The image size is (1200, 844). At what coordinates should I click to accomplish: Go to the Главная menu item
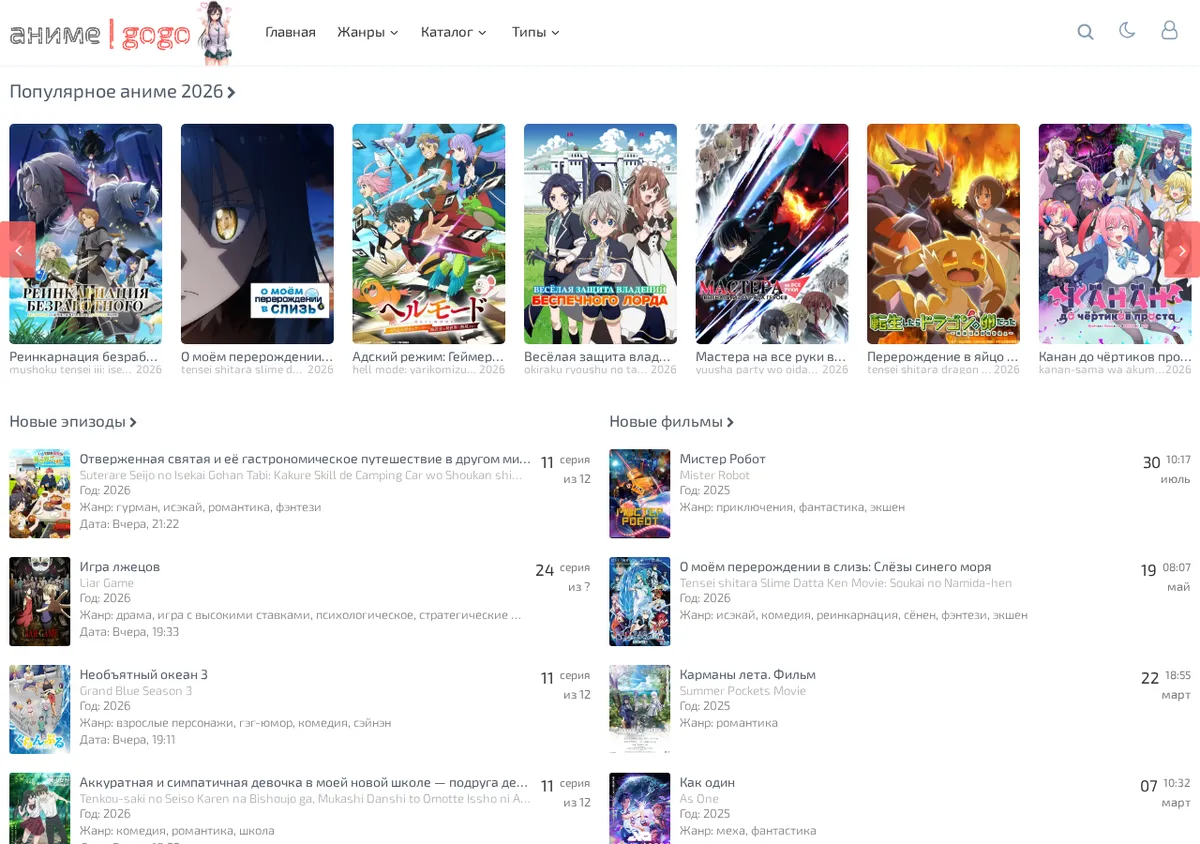point(290,32)
